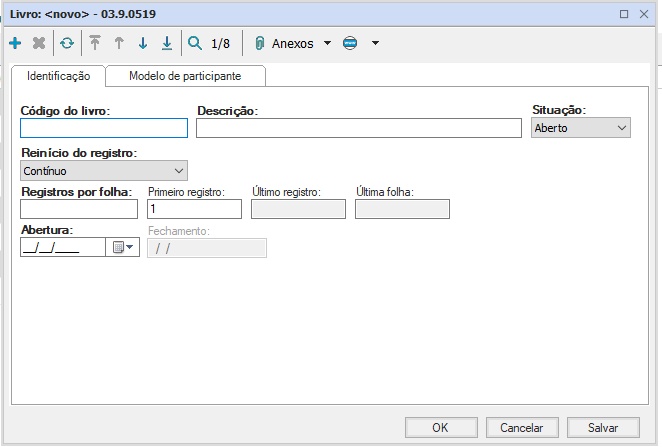Image resolution: width=662 pixels, height=447 pixels.
Task: Click the magnifier search icon
Action: [195, 44]
